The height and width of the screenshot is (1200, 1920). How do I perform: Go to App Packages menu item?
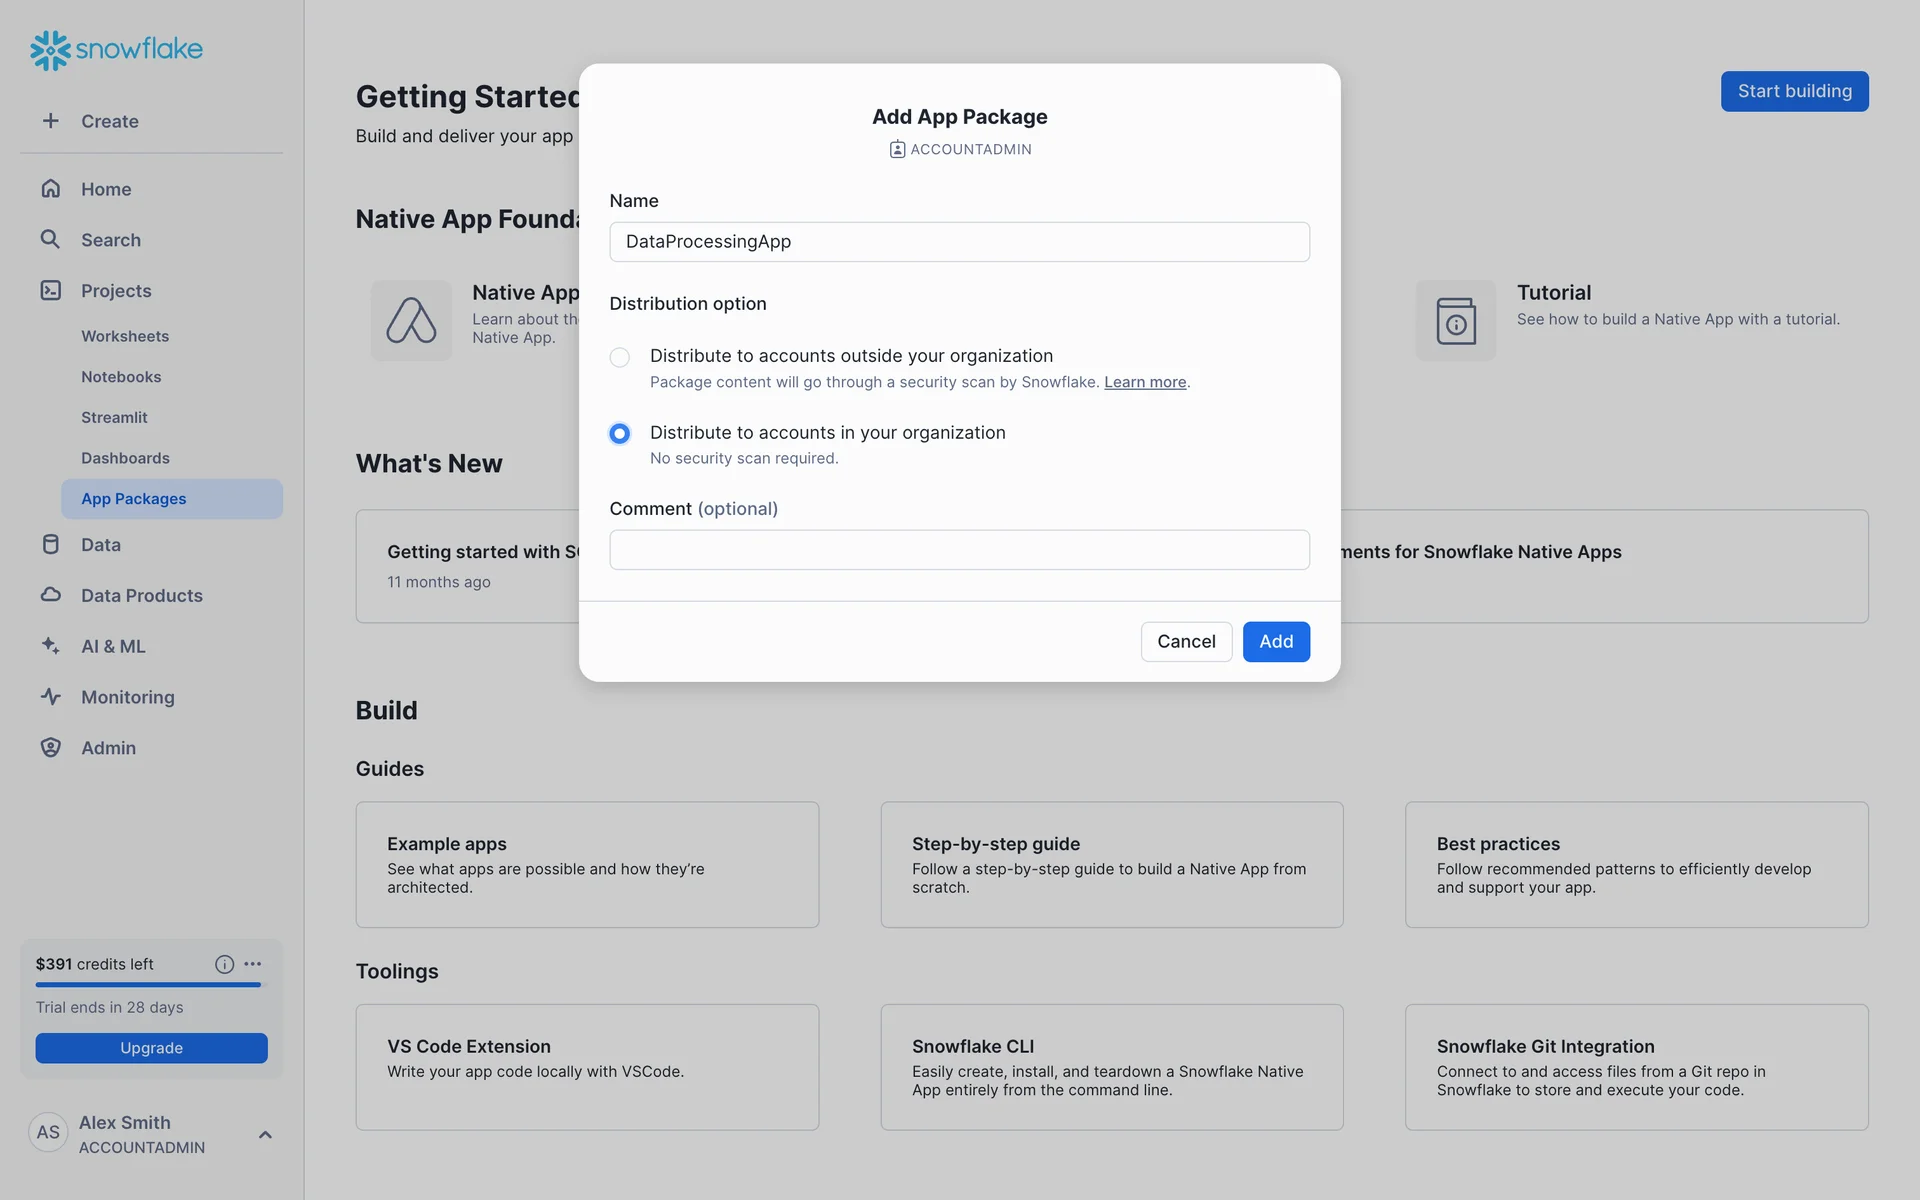click(134, 499)
